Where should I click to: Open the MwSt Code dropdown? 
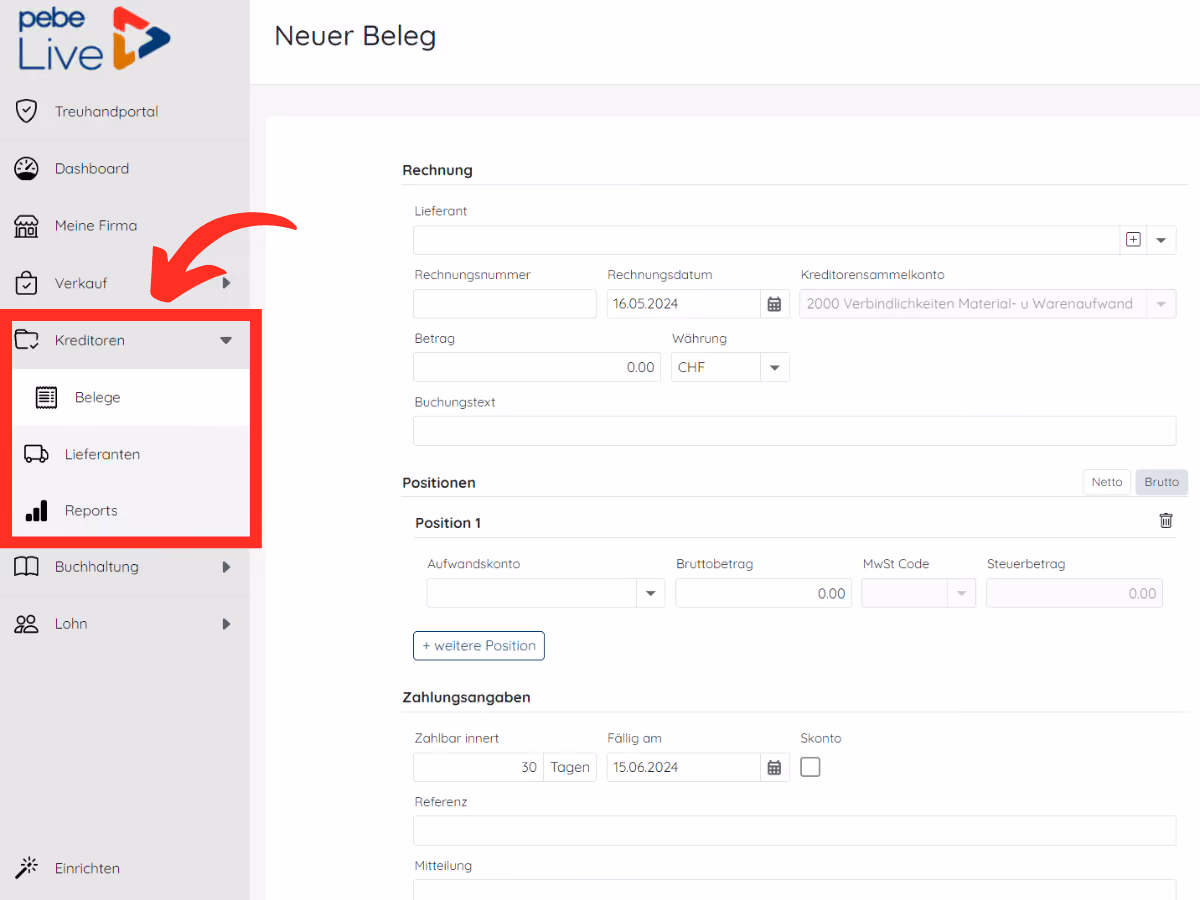click(x=961, y=594)
